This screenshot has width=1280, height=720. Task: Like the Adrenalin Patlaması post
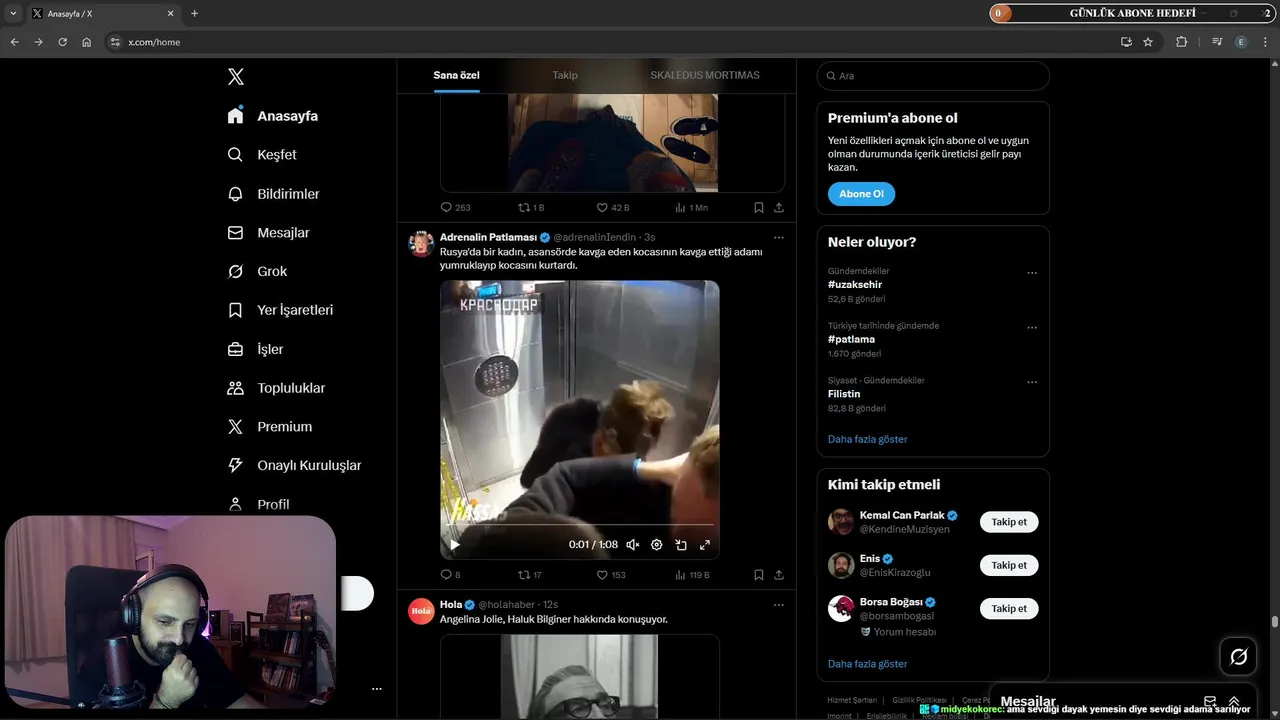tap(611, 575)
